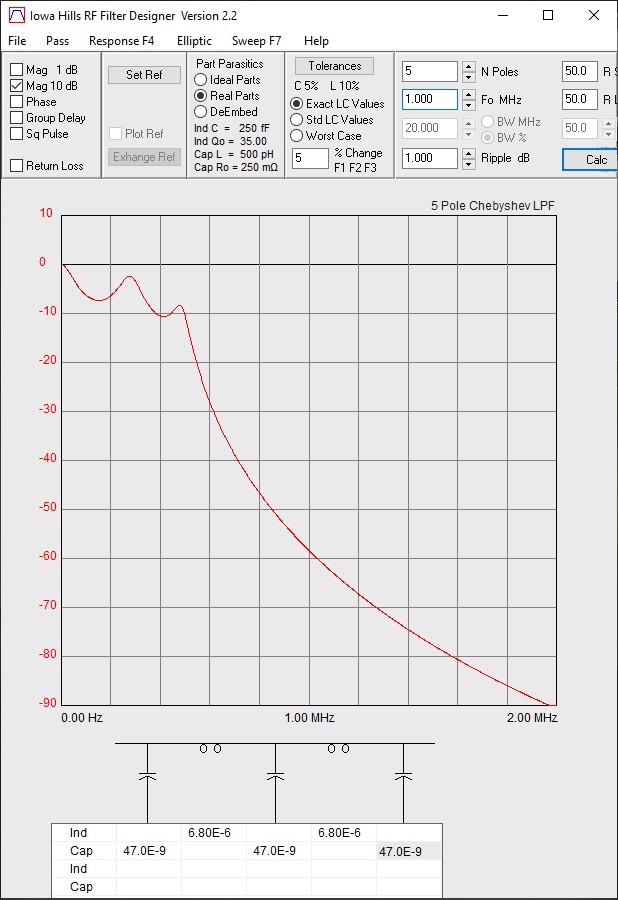The width and height of the screenshot is (618, 900).
Task: Uncheck the Mag 10 dB checkbox
Action: click(x=17, y=86)
